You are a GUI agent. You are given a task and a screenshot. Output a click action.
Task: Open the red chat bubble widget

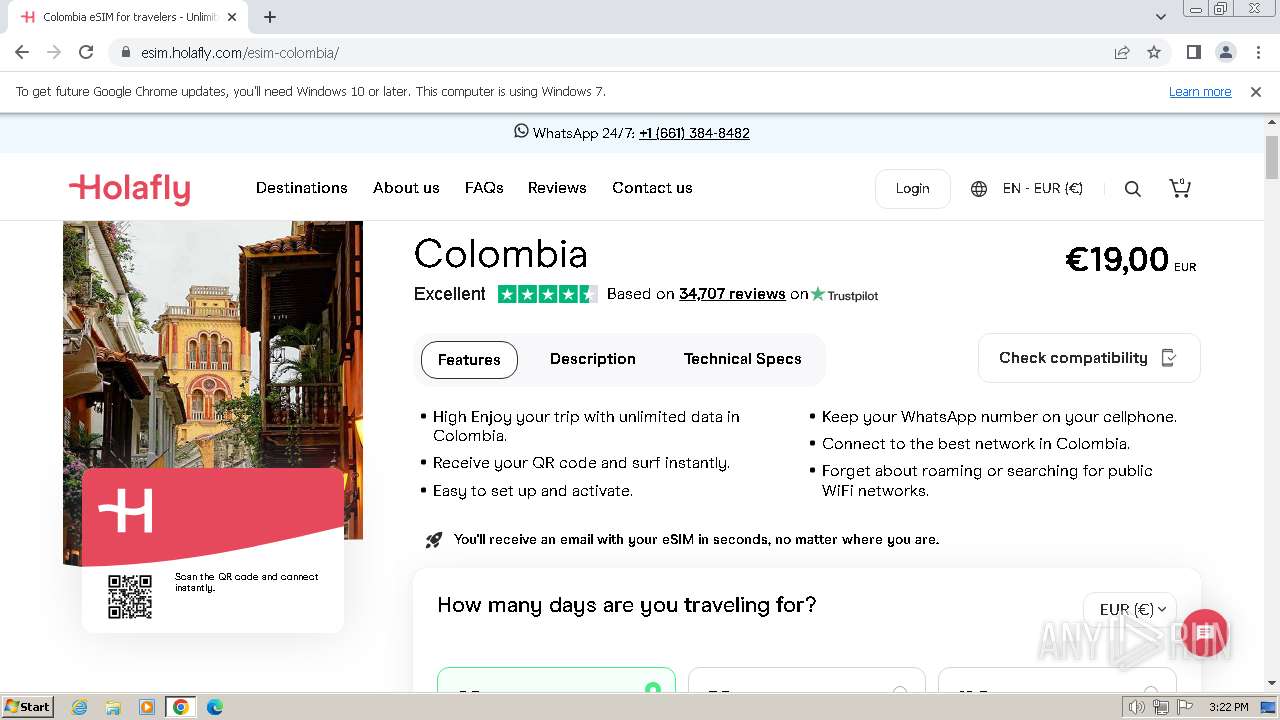tap(1205, 633)
